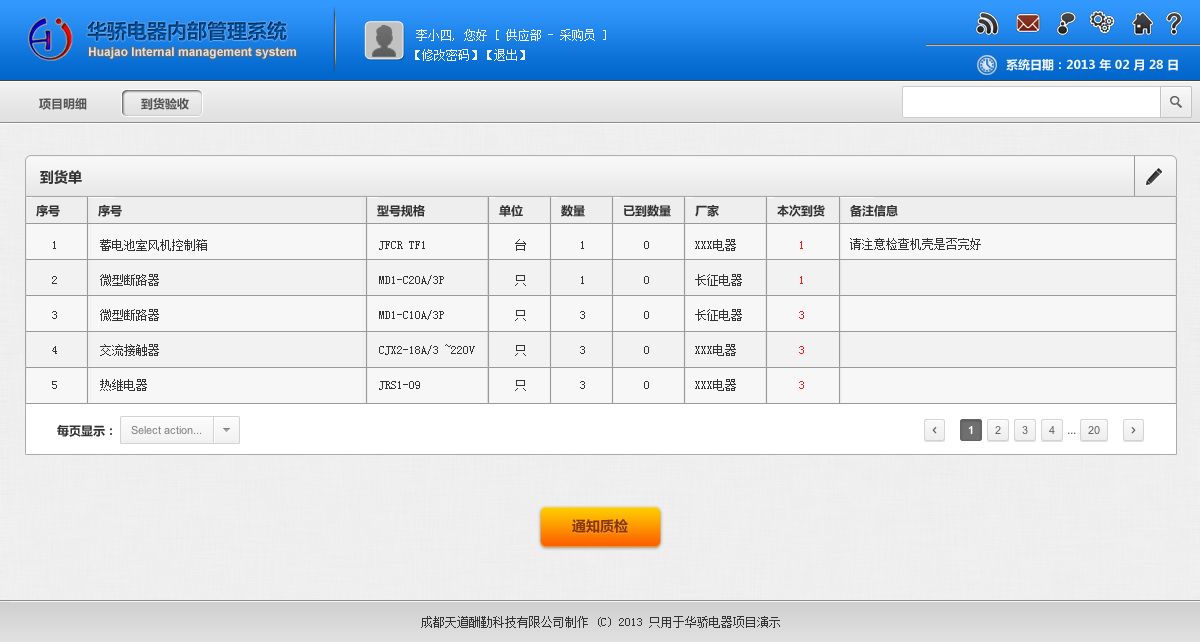Click the unit 台 cell
This screenshot has height=642, width=1200.
coord(519,244)
